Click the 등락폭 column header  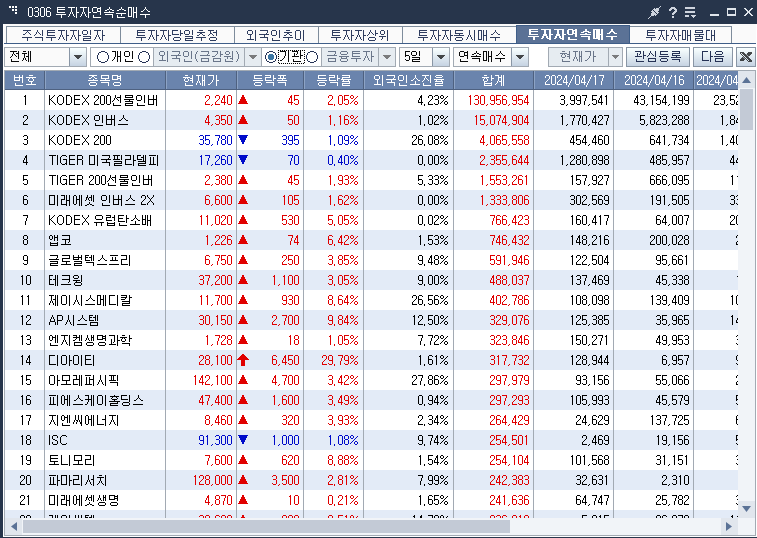270,80
